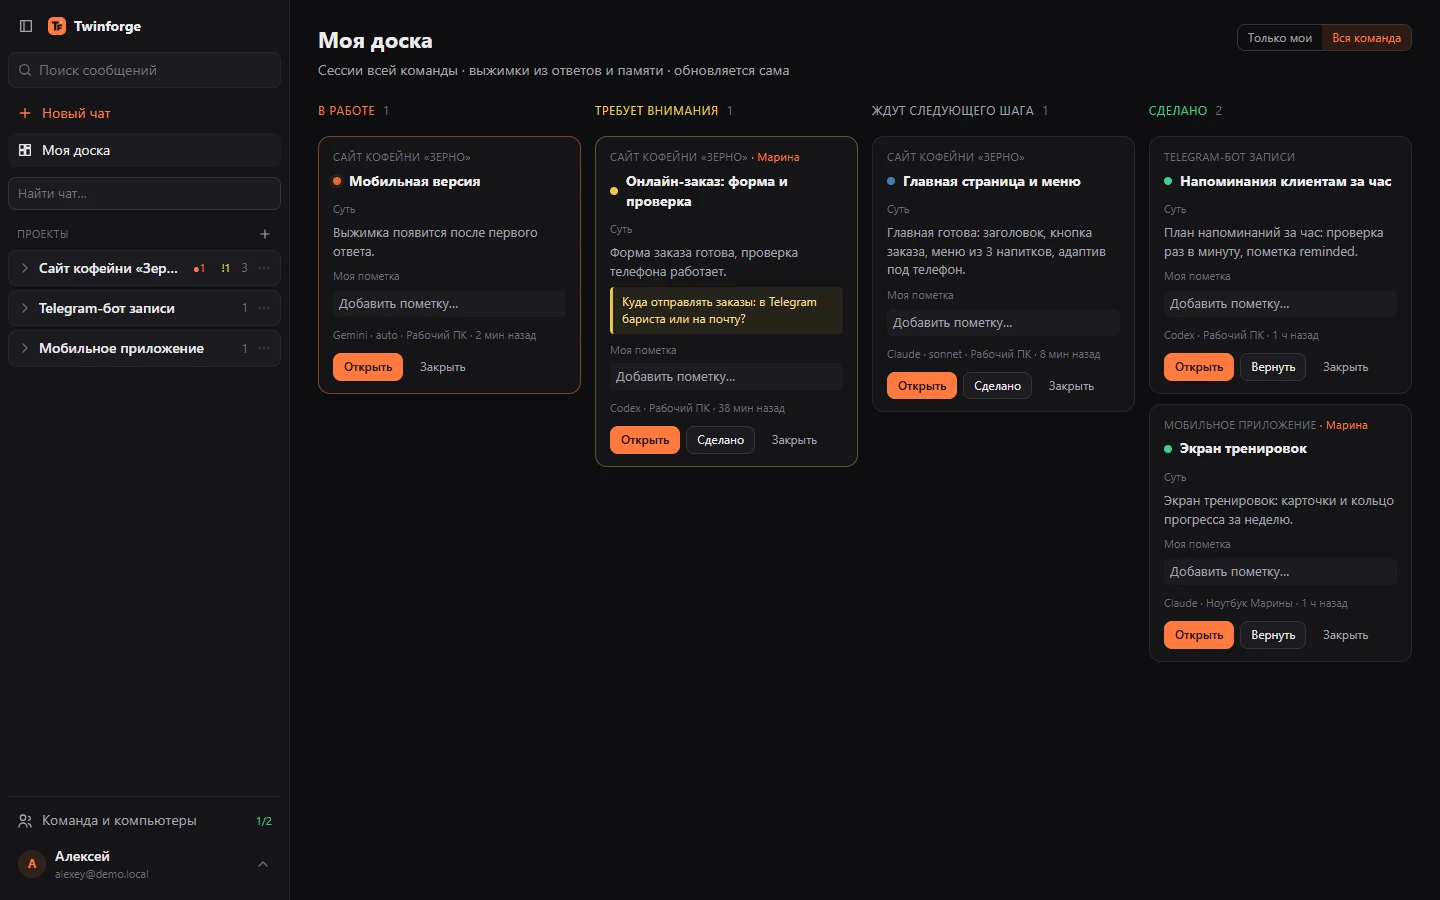Open the Мобильная версия card
The height and width of the screenshot is (900, 1440).
tap(368, 367)
